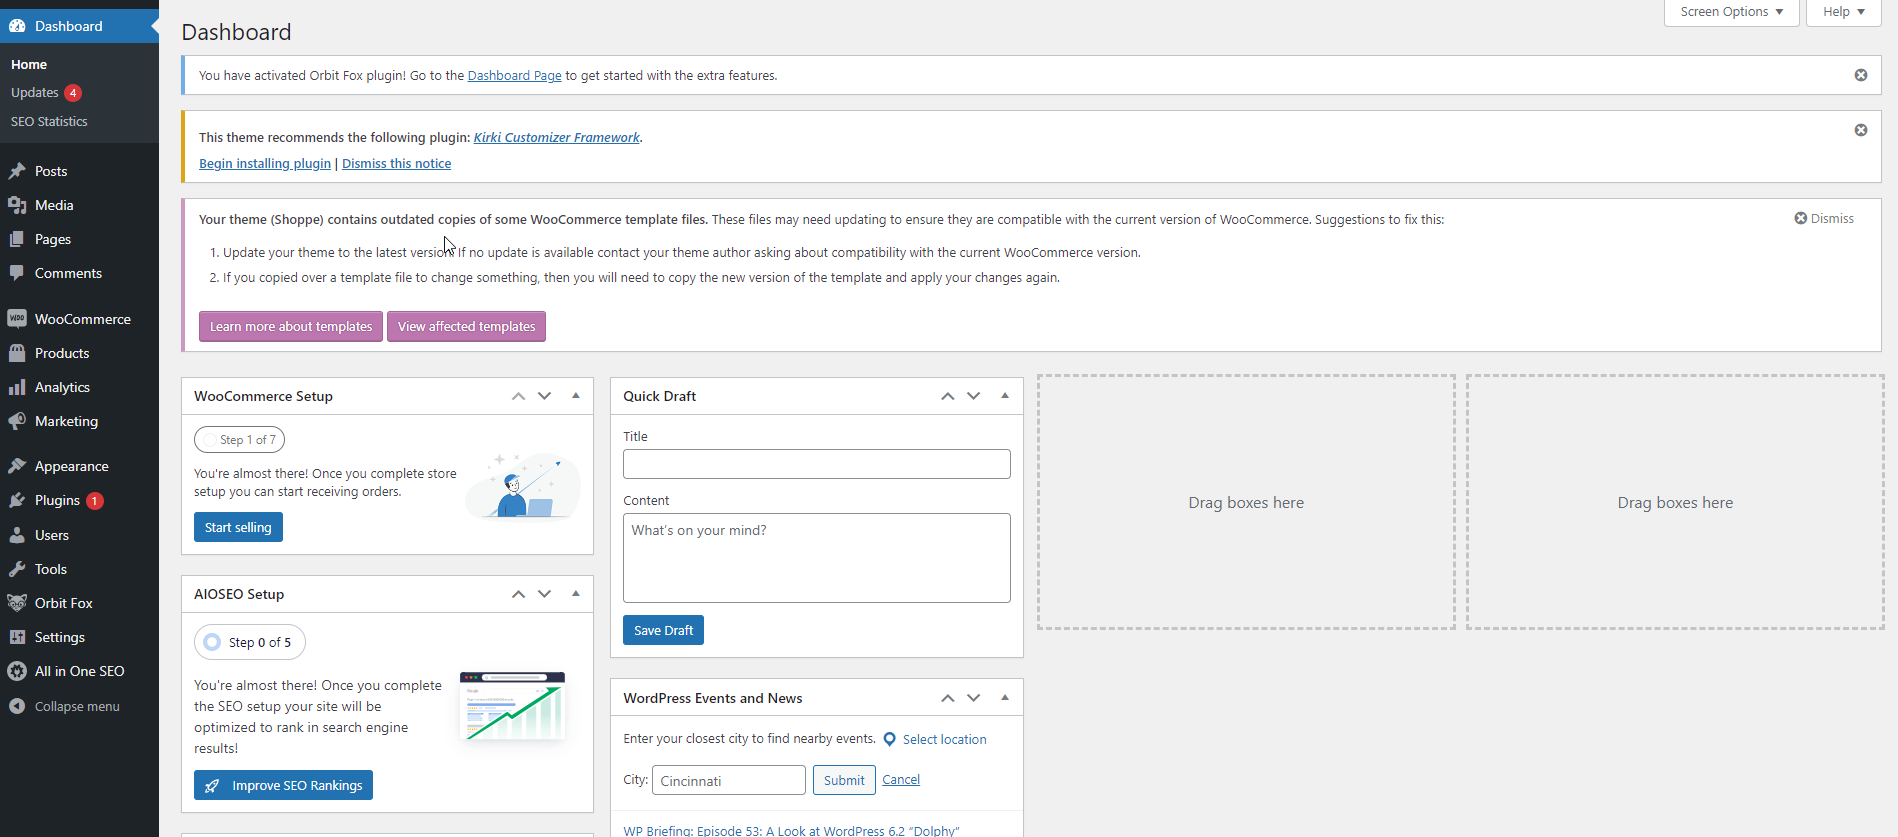Open the Kirki Customizer Framework link

[556, 138]
